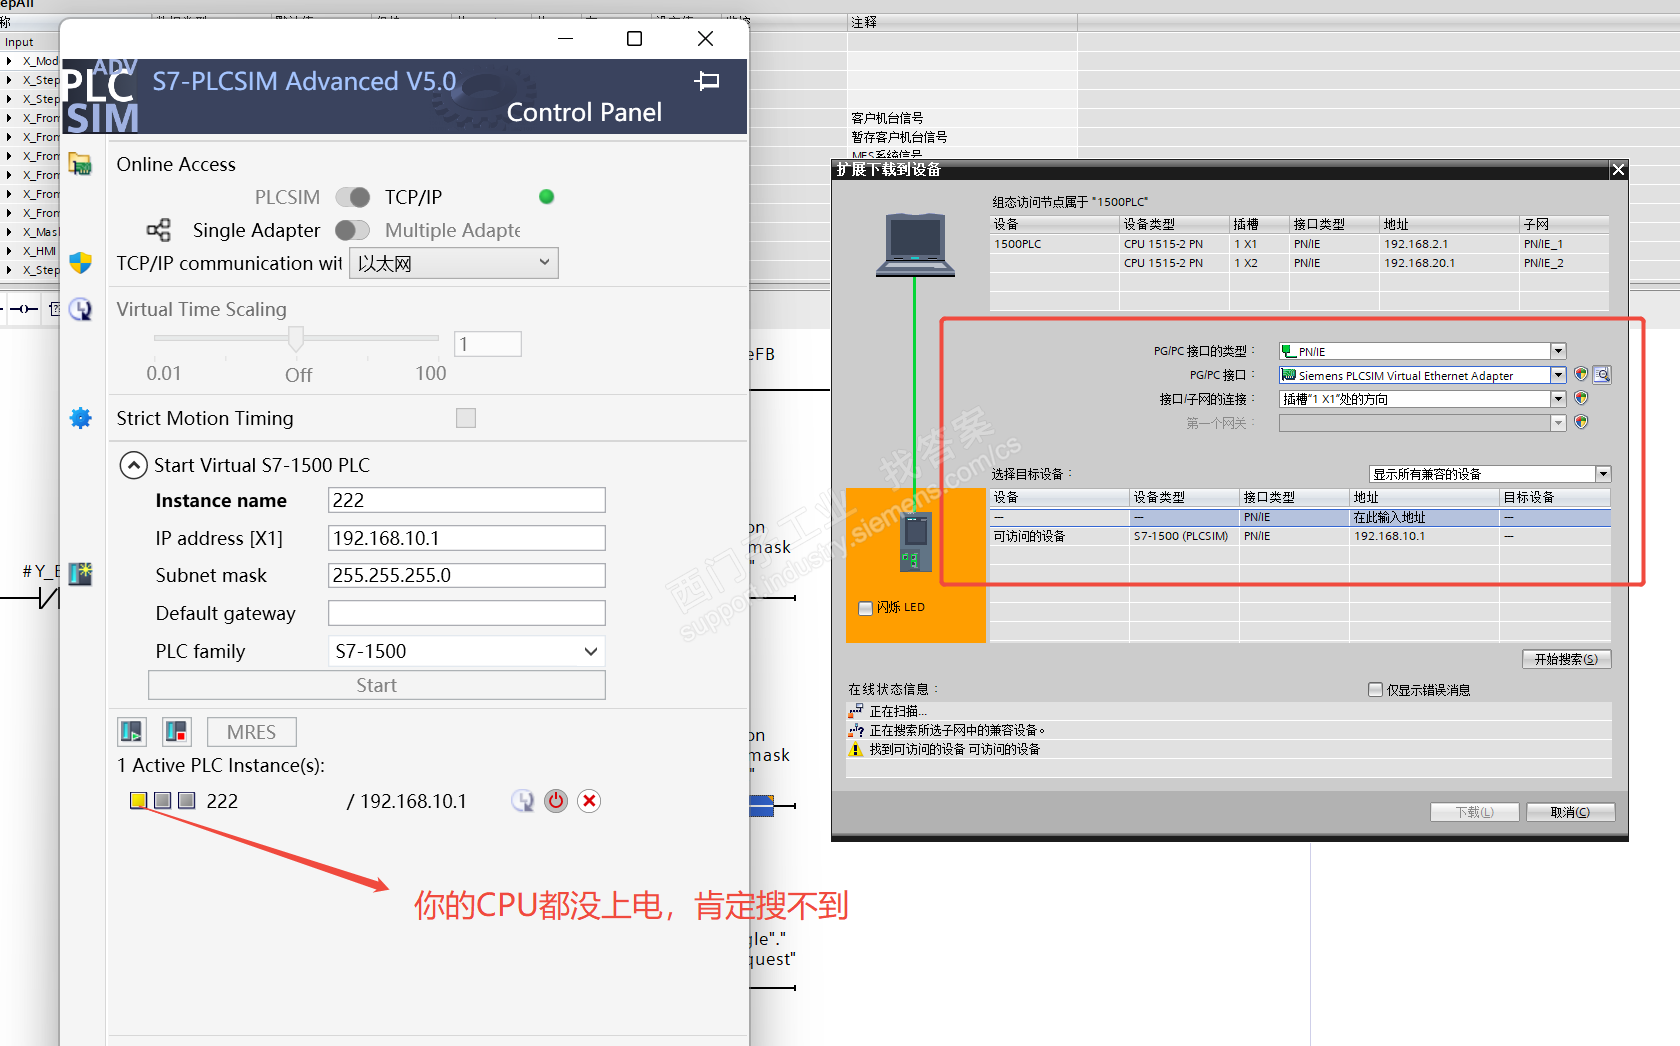
Task: Click the RUN all instances icon
Action: 132,732
